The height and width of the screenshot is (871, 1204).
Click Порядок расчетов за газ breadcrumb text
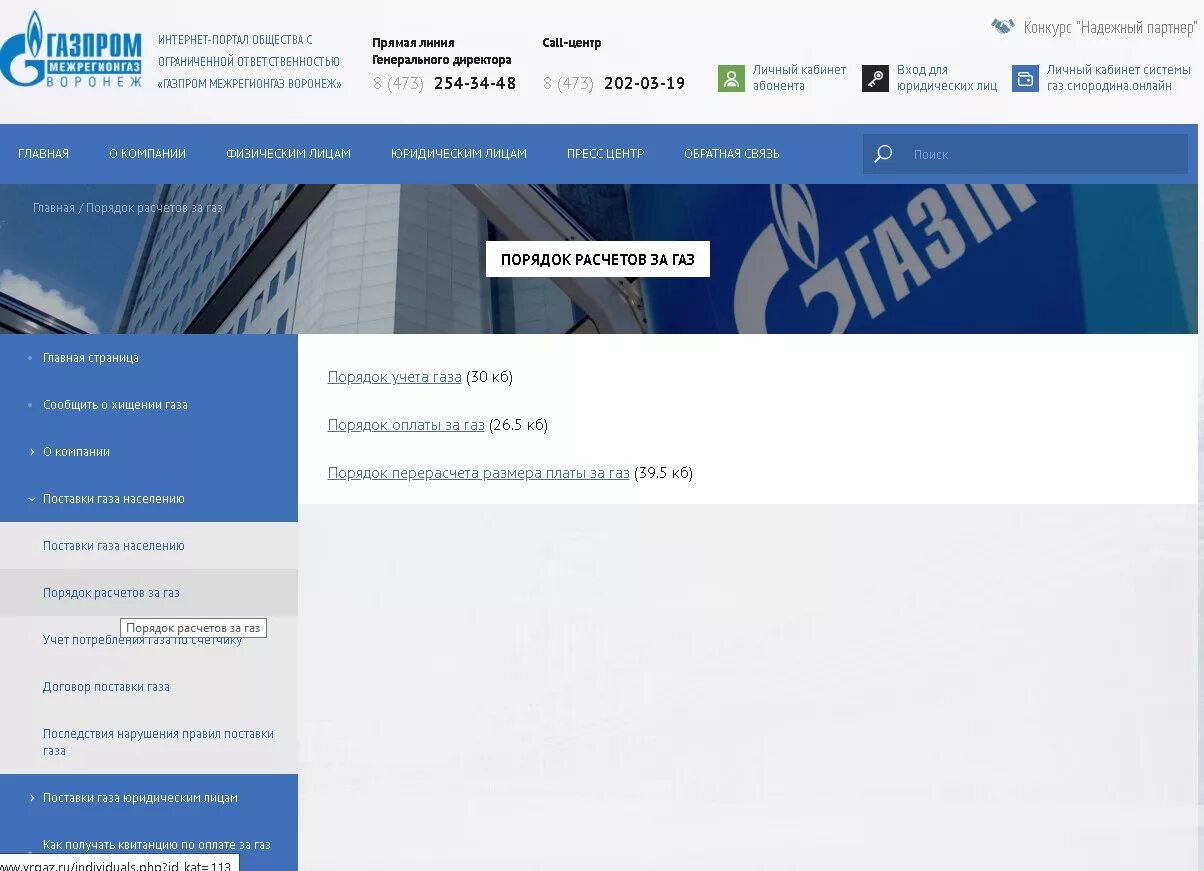(154, 208)
